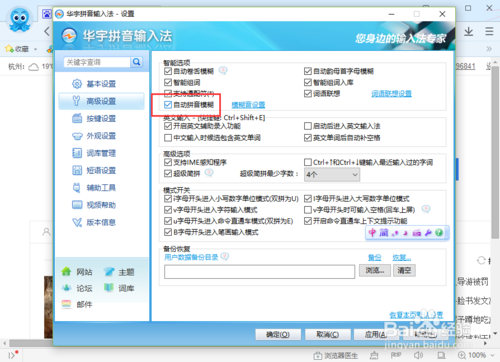Open the 超级简拼最少字数 4个 dropdown

click(332, 174)
